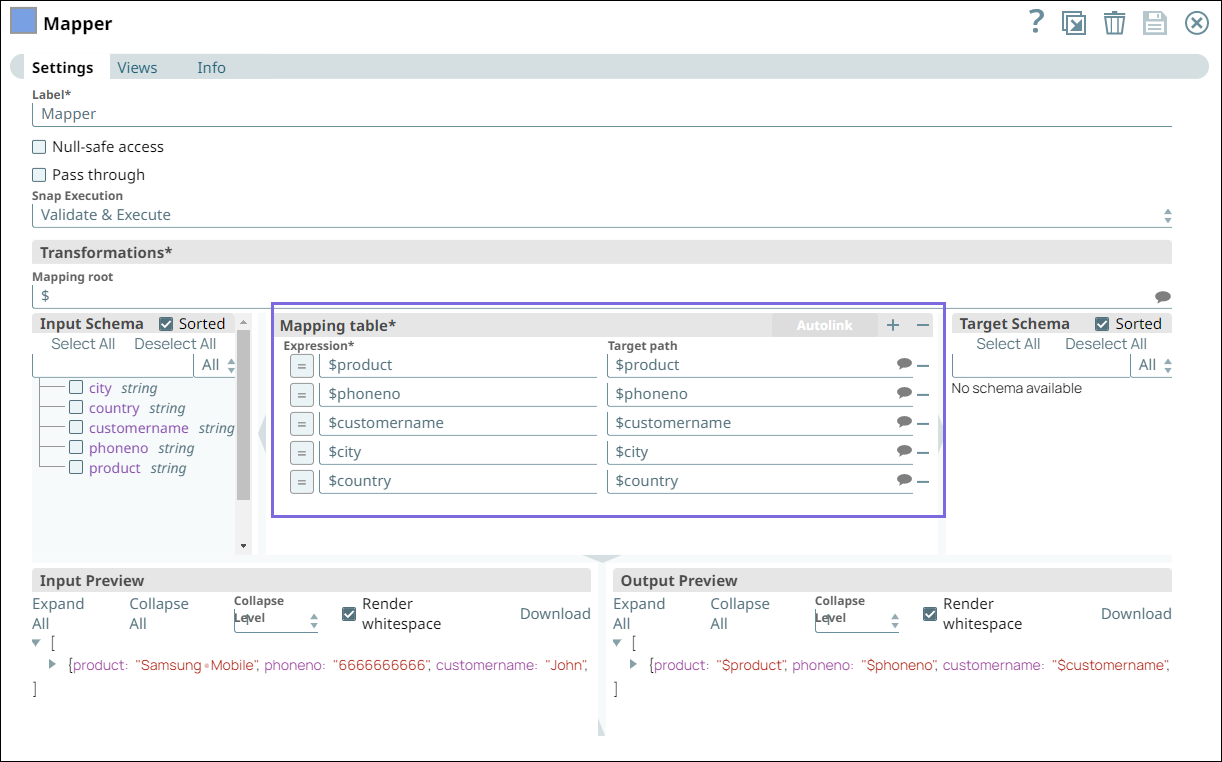Check the country field checkbox
The image size is (1222, 762).
76,408
